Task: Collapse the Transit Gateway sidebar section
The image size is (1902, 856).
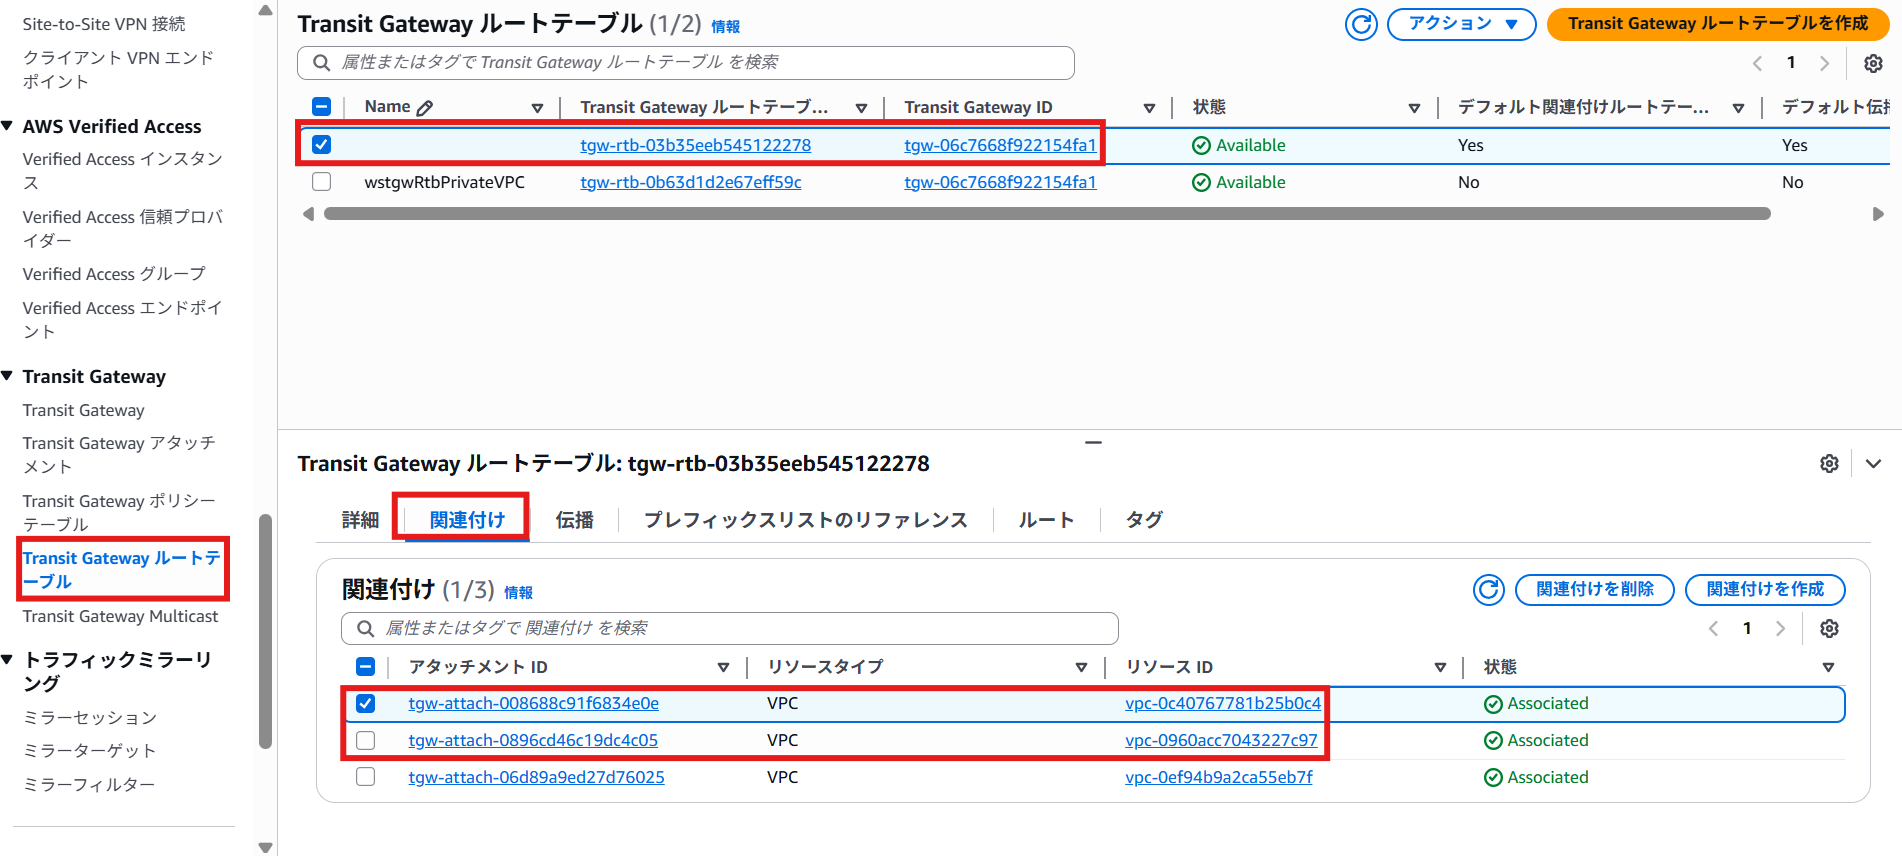Action: pos(8,376)
